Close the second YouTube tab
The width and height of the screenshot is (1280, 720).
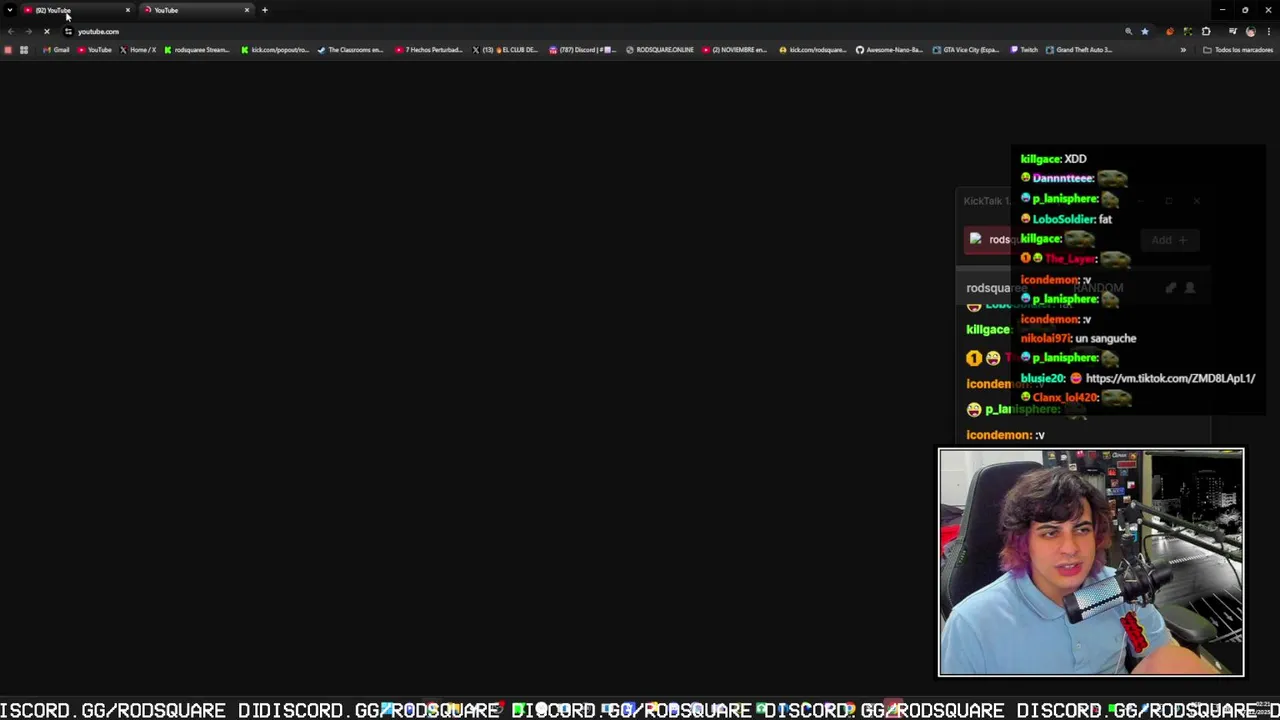246,10
